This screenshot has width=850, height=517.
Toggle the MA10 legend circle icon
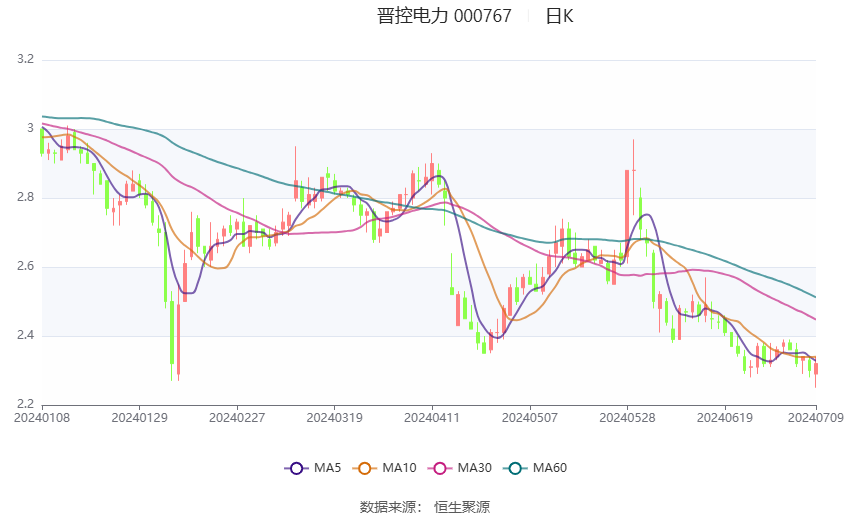coord(365,468)
